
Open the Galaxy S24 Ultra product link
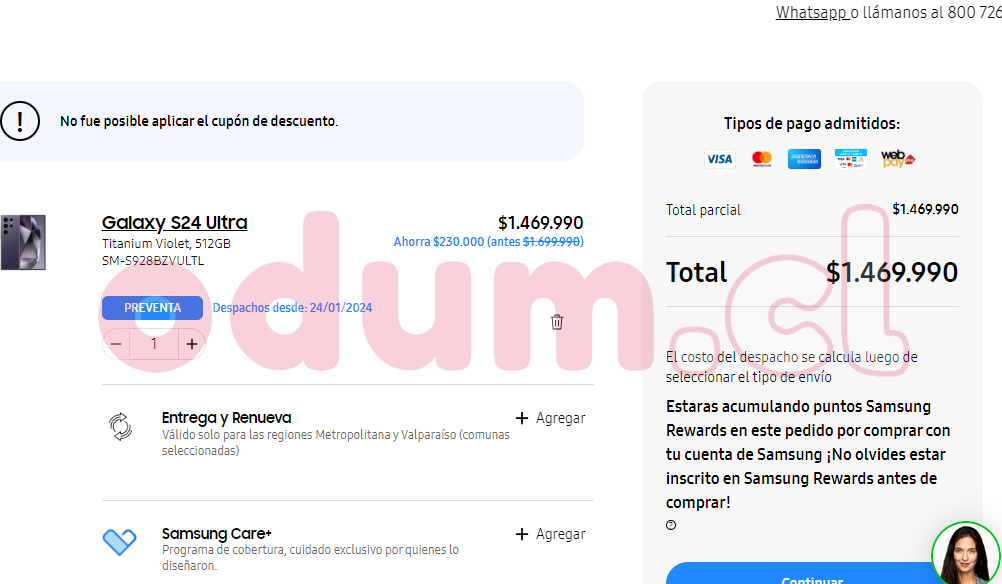point(174,222)
